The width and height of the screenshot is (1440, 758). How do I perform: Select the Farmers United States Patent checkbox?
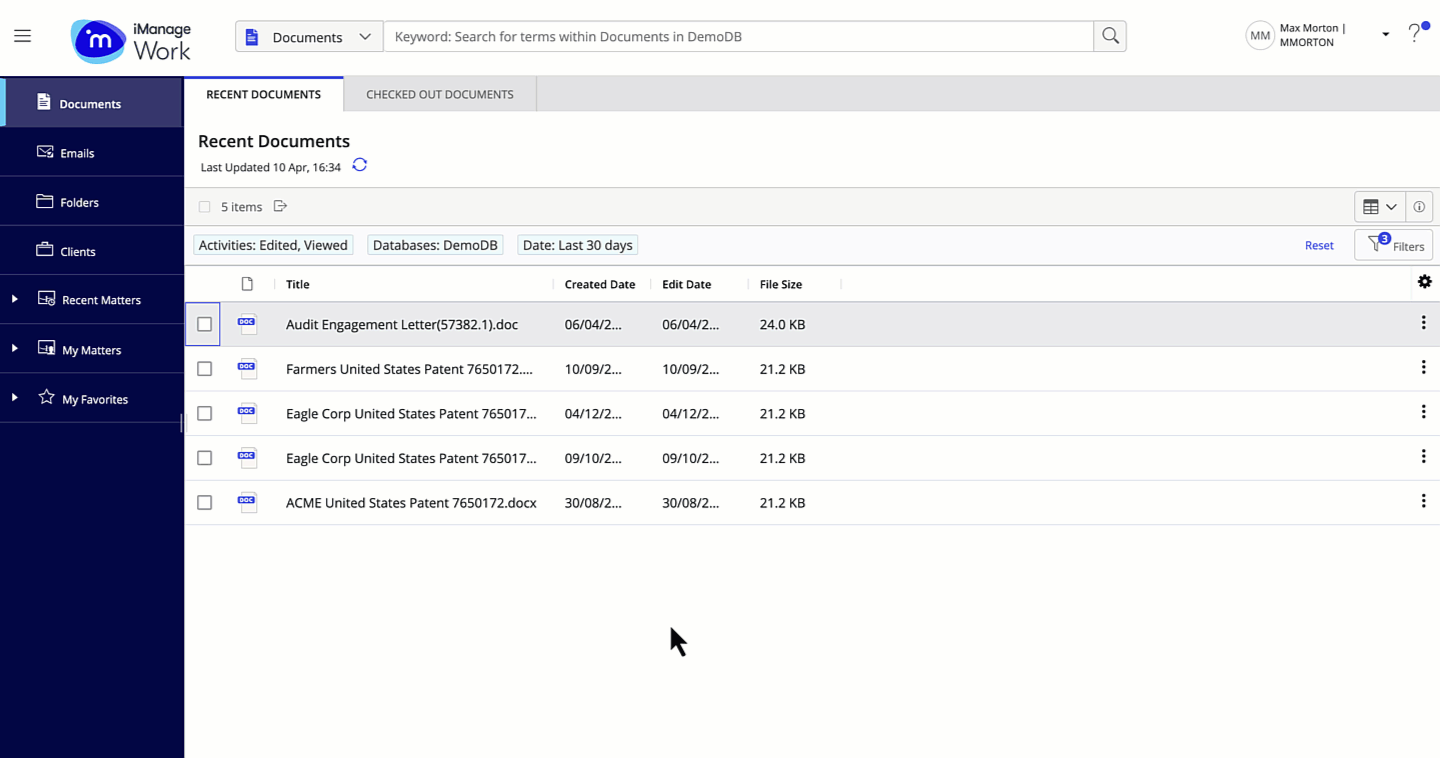pos(205,369)
